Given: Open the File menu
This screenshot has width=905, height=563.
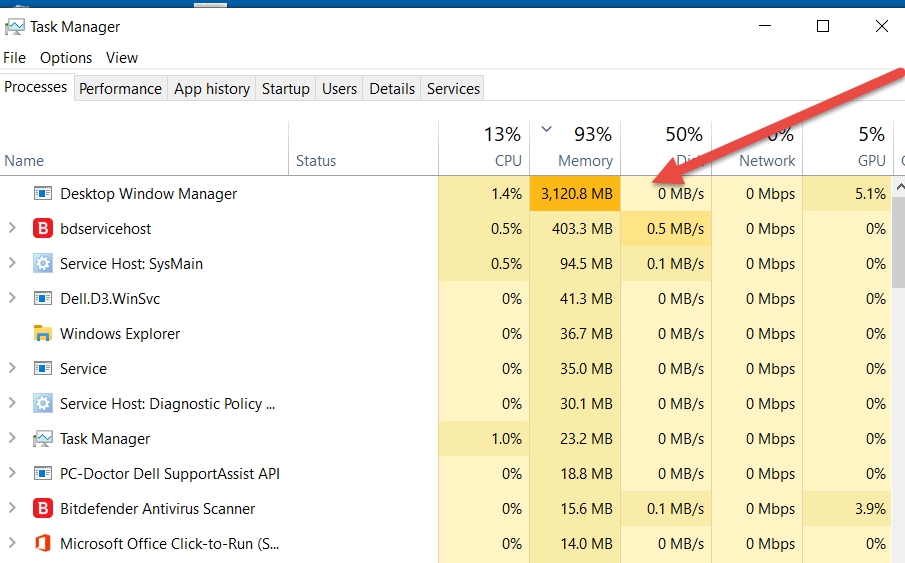Looking at the screenshot, I should point(14,58).
